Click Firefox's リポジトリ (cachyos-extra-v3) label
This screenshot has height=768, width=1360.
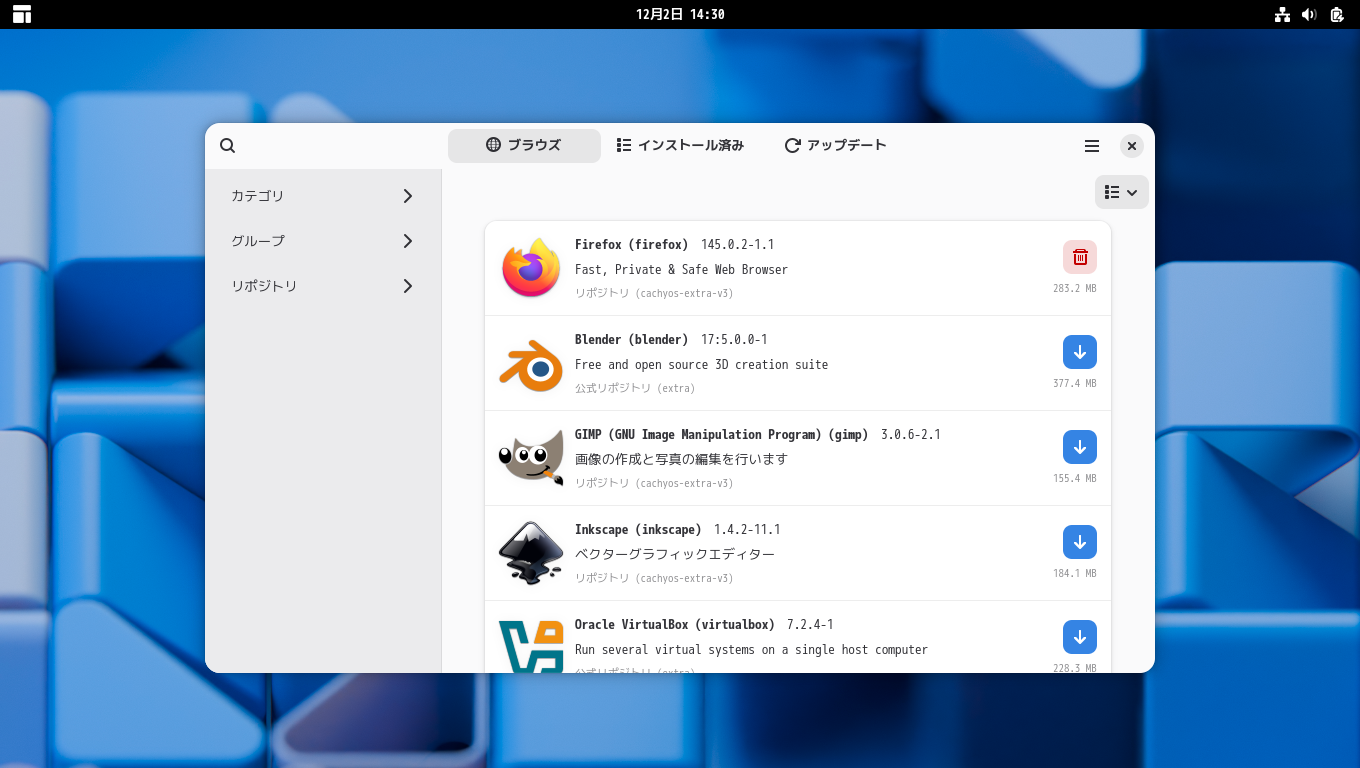pyautogui.click(x=654, y=294)
